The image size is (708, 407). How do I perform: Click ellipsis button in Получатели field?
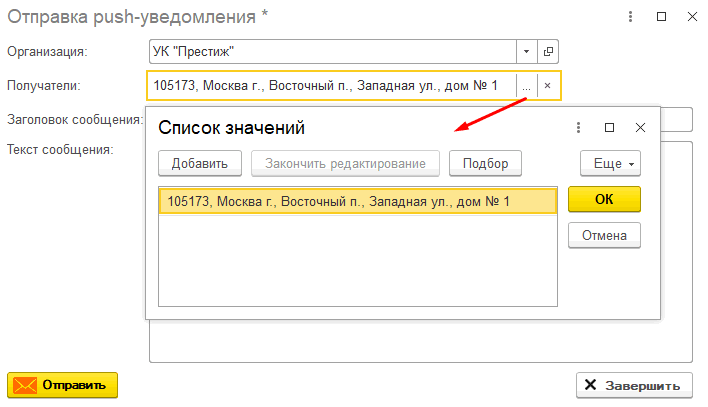tap(527, 86)
